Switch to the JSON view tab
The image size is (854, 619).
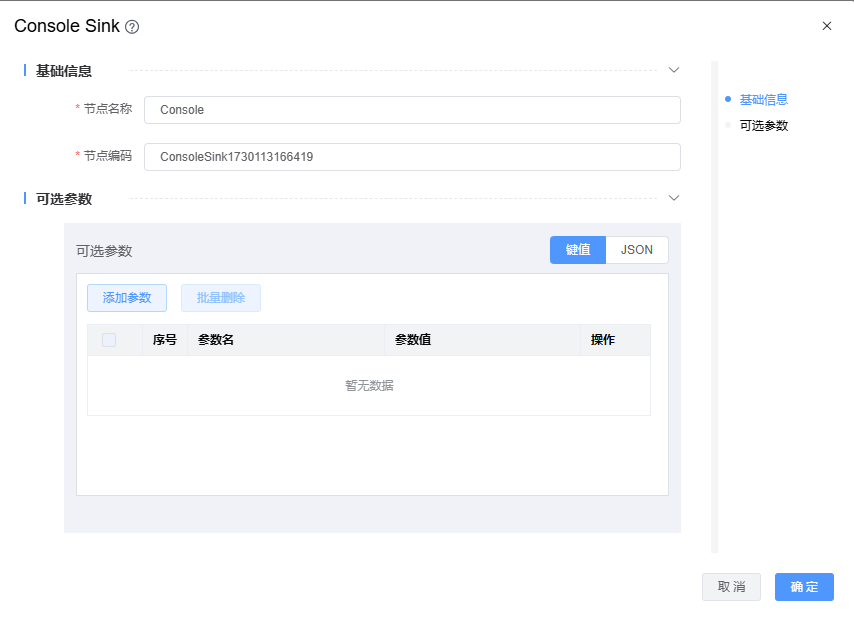637,250
